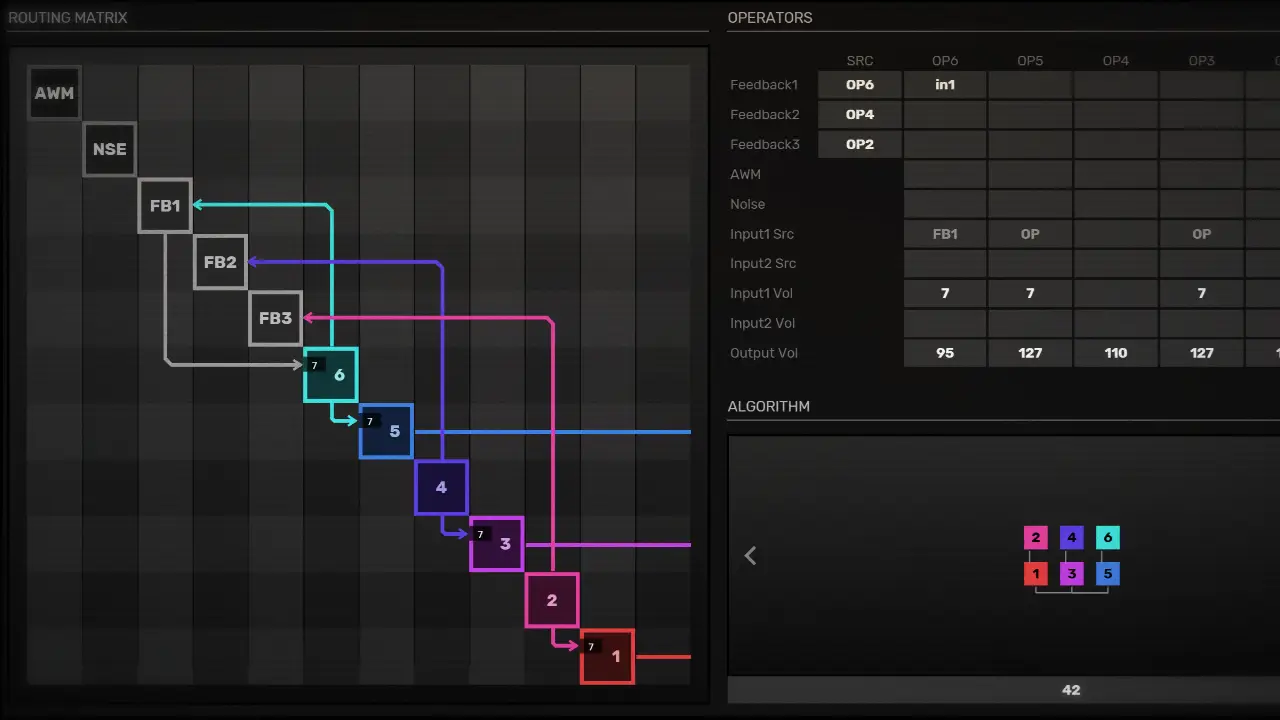This screenshot has height=720, width=1280.
Task: Toggle the in1 cell for Feedback1 OP6
Action: (945, 85)
